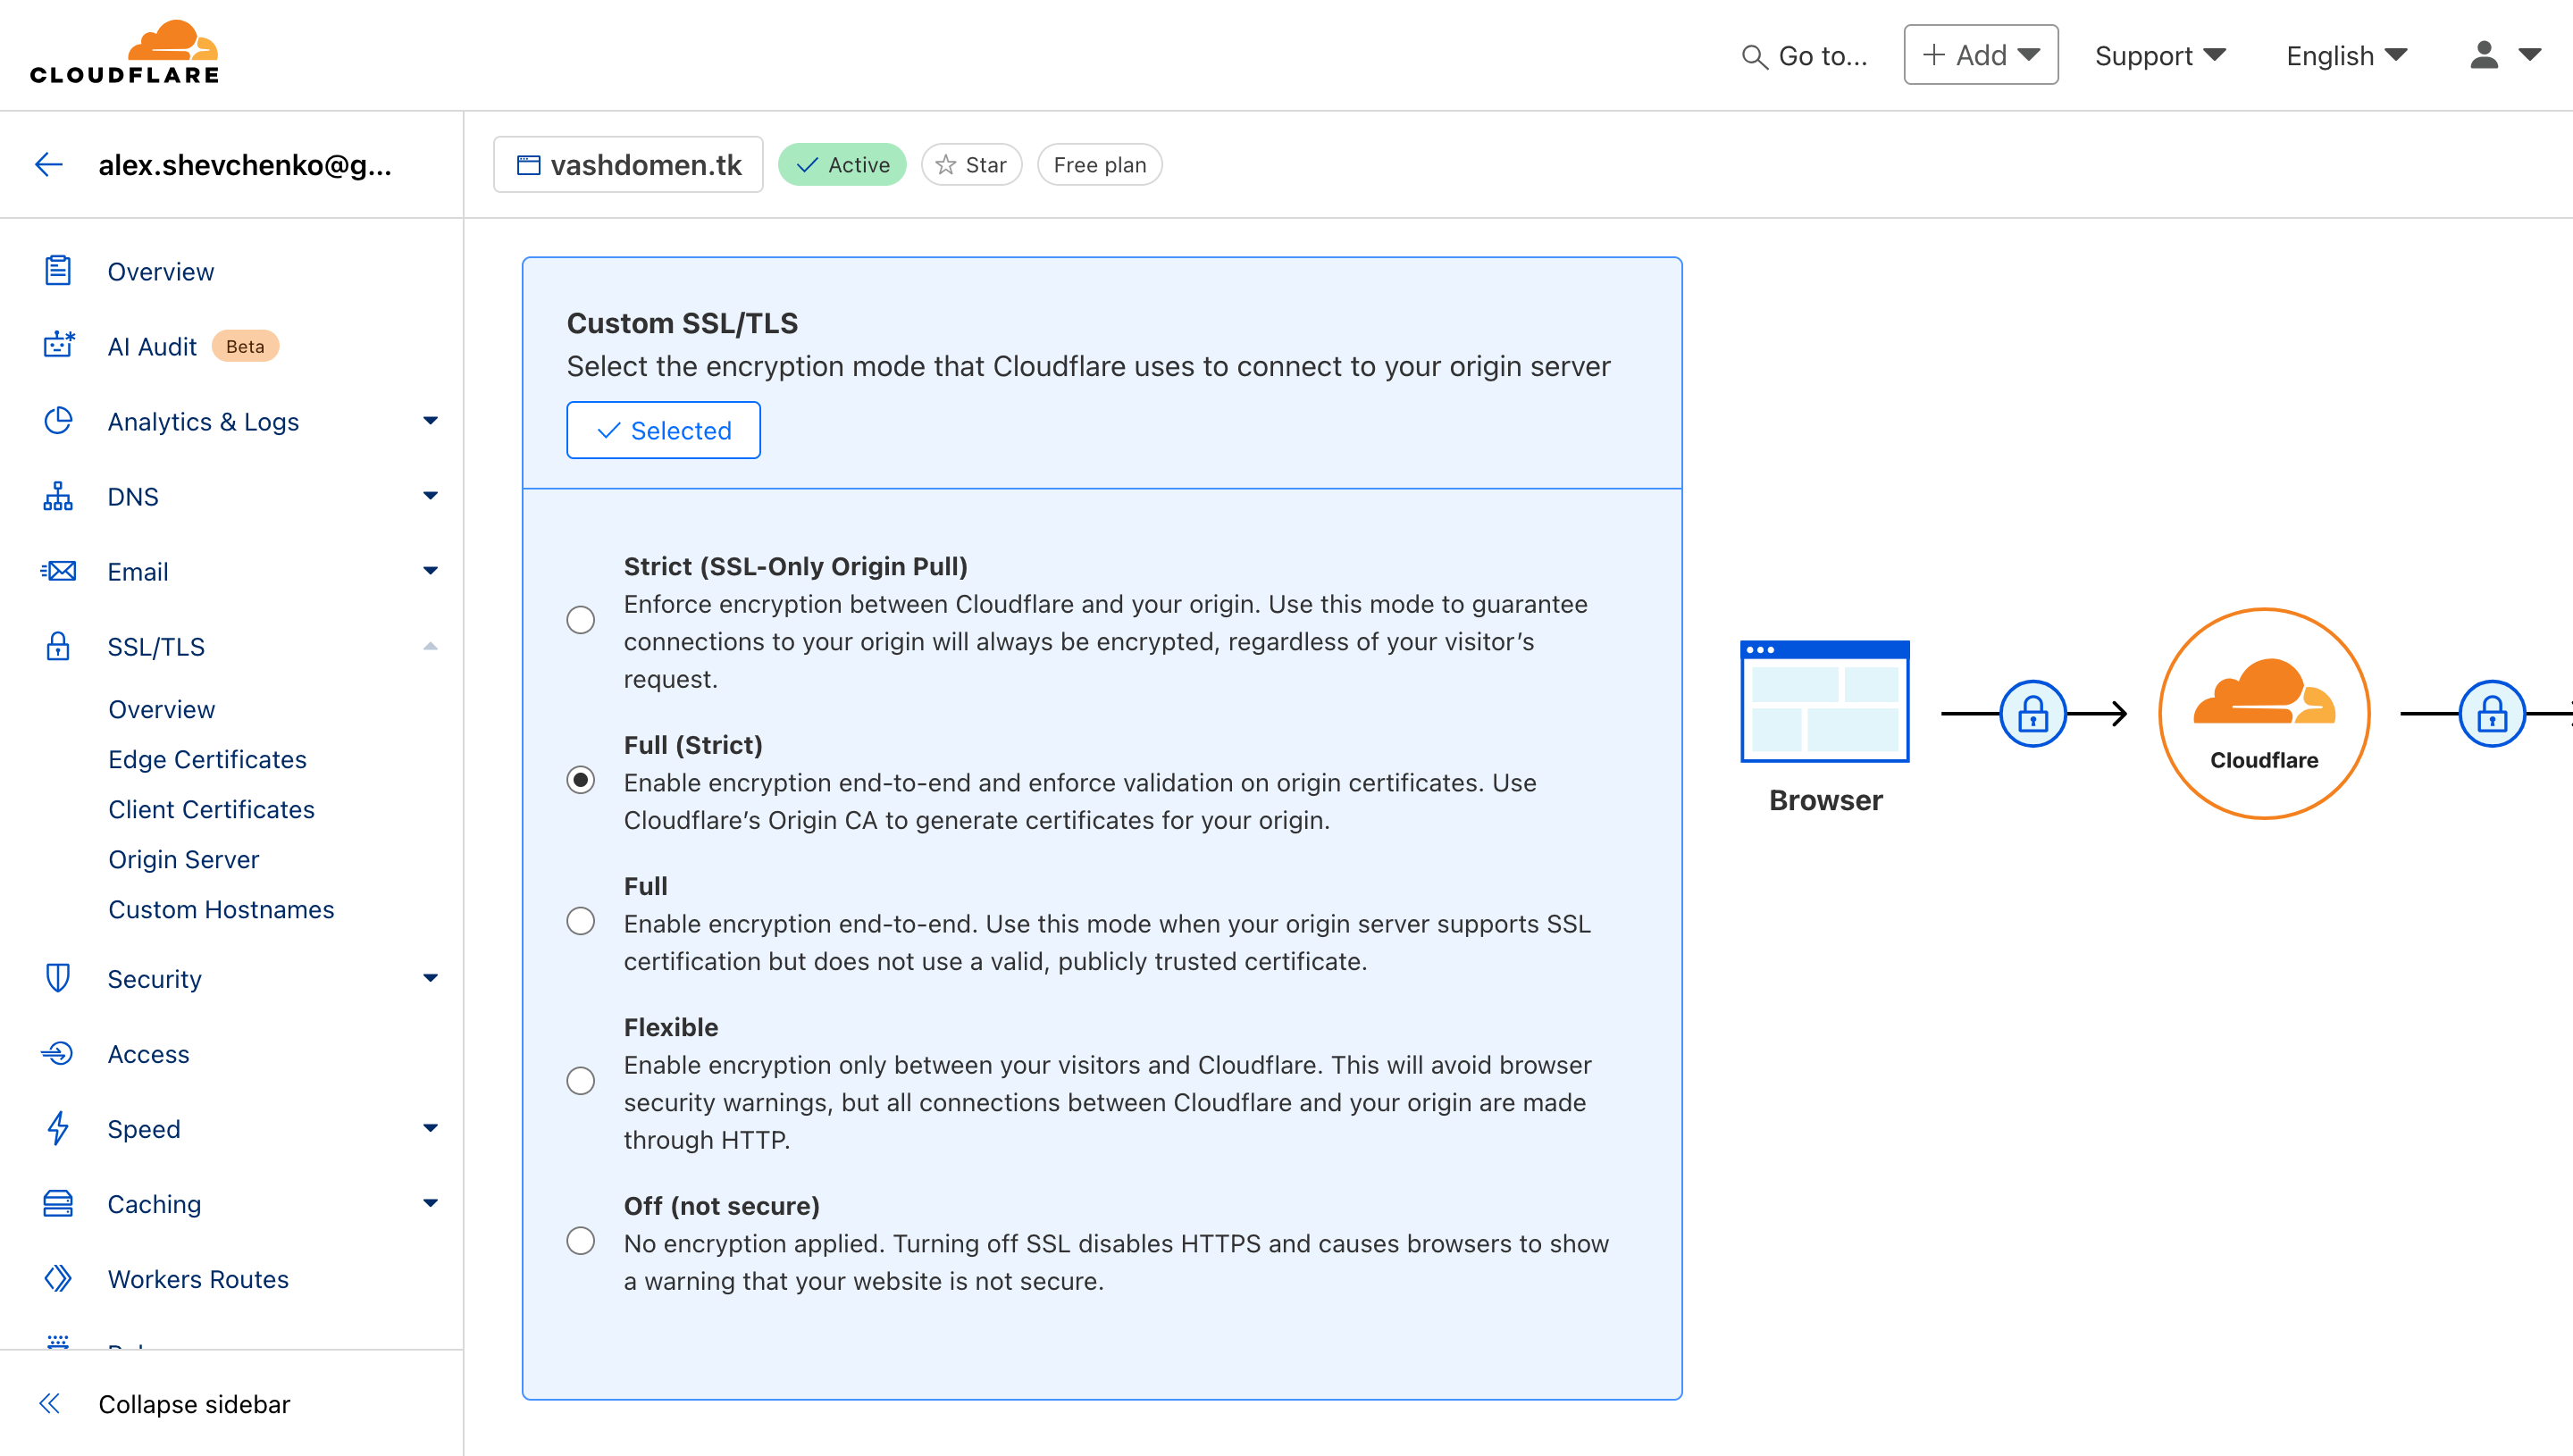Click the Active status badge
This screenshot has width=2573, height=1456.
[842, 164]
